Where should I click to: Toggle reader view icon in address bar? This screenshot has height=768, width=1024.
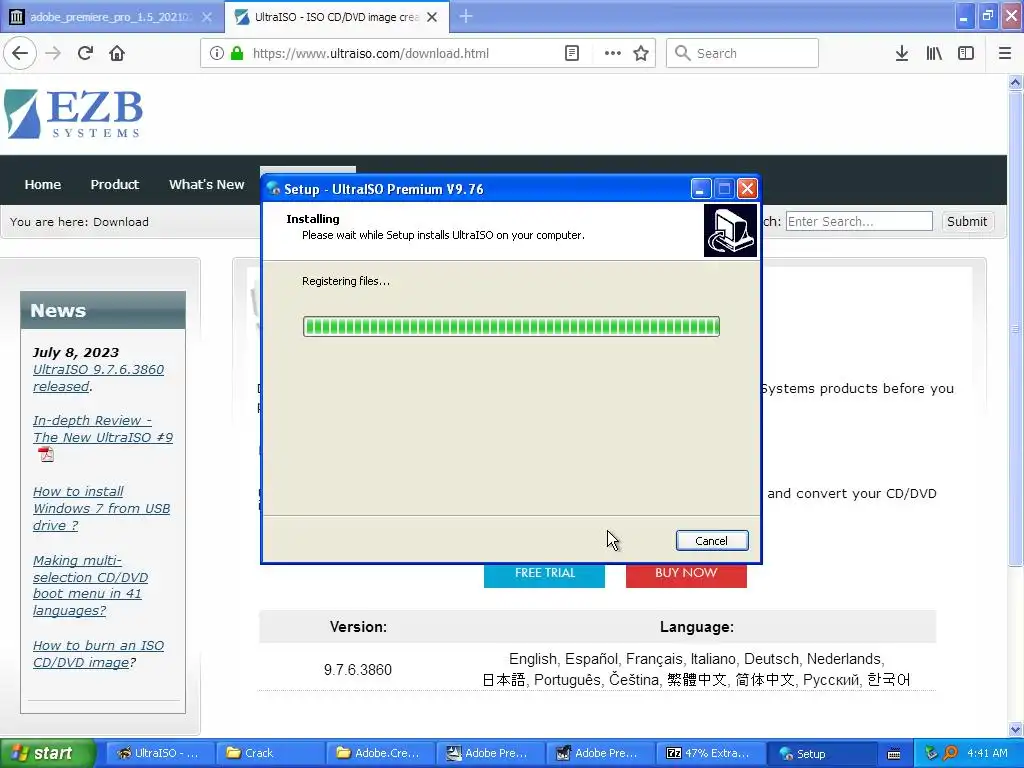(x=571, y=53)
